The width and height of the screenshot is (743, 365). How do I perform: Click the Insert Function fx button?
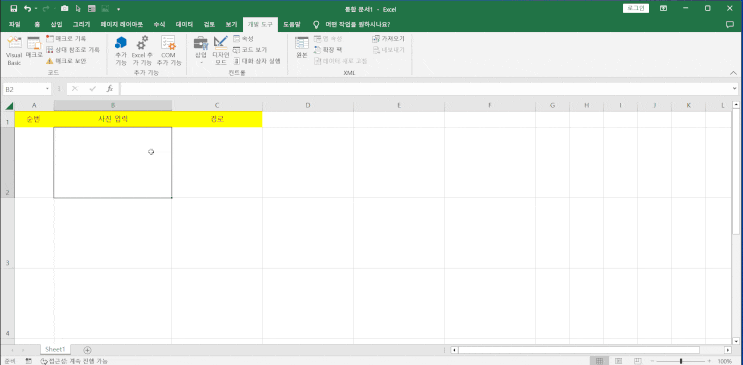tap(109, 89)
